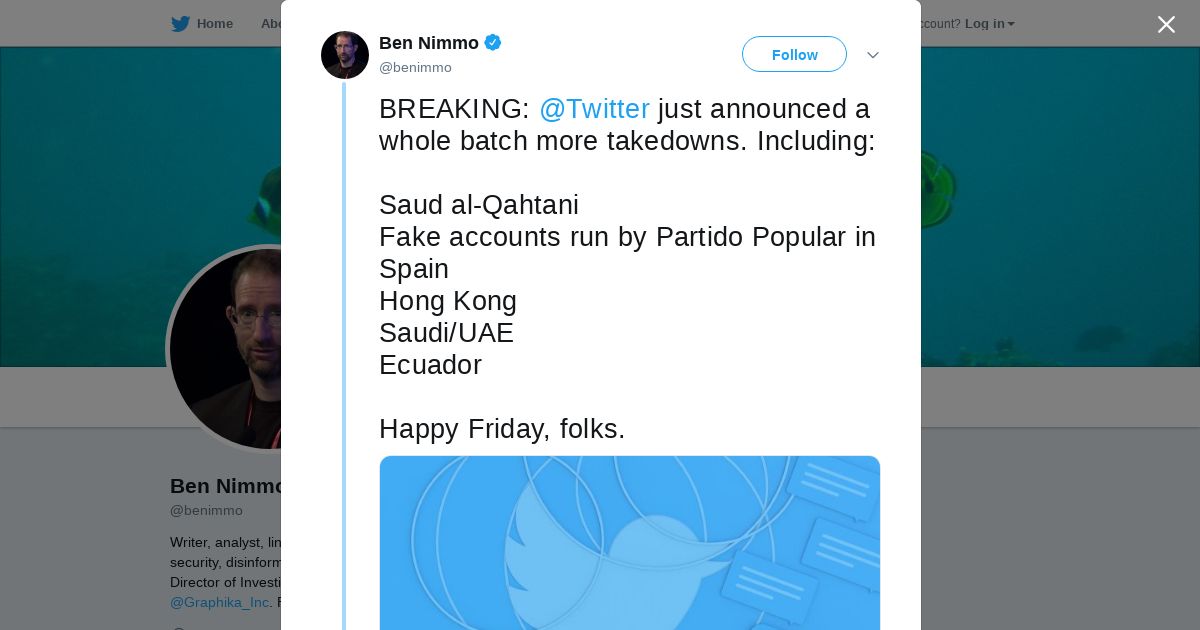This screenshot has width=1200, height=630.
Task: Close the tweet overlay with X
Action: [x=1166, y=25]
